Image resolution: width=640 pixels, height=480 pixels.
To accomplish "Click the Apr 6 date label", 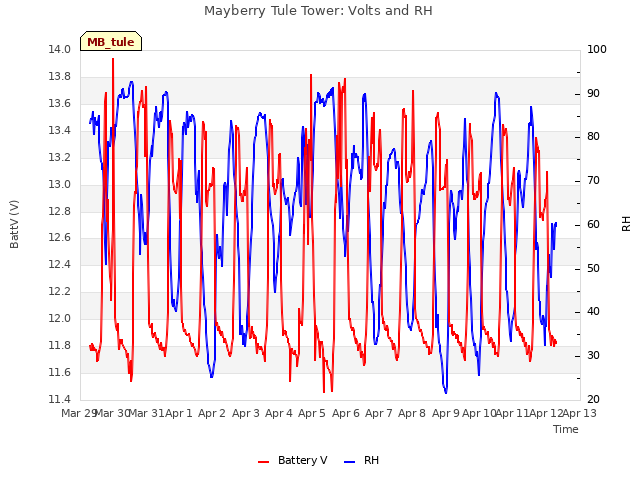I will pyautogui.click(x=346, y=413).
